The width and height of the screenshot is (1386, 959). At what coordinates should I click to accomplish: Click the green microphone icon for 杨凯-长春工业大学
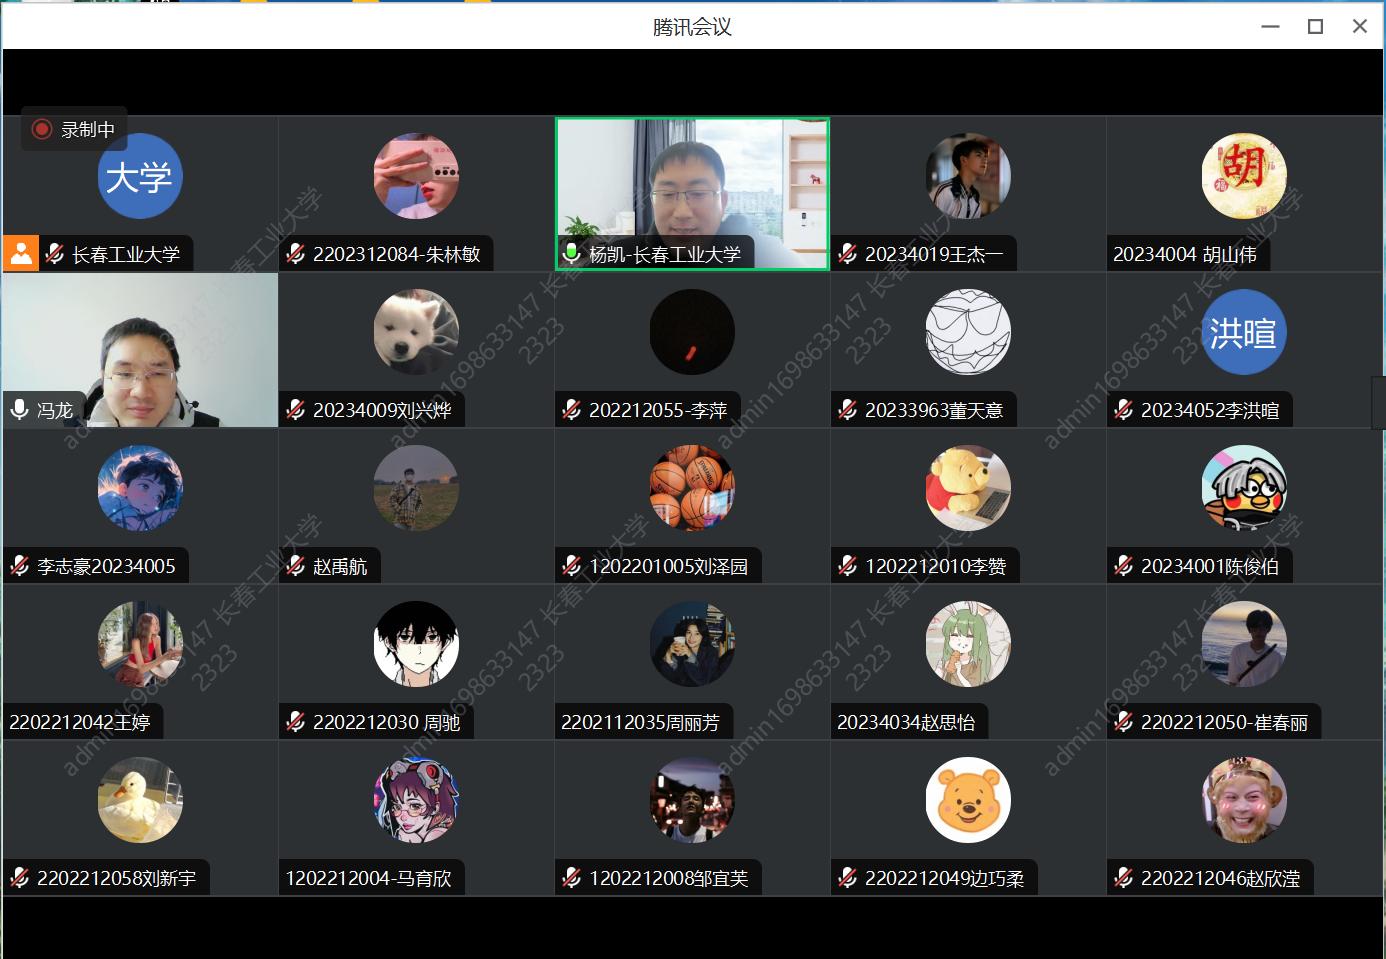coord(572,253)
